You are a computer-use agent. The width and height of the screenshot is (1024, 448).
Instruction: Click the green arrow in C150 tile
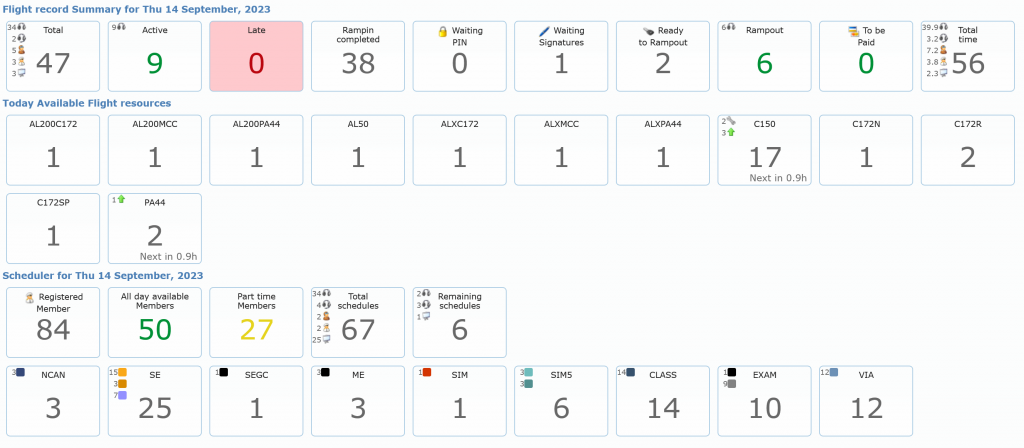[x=731, y=132]
